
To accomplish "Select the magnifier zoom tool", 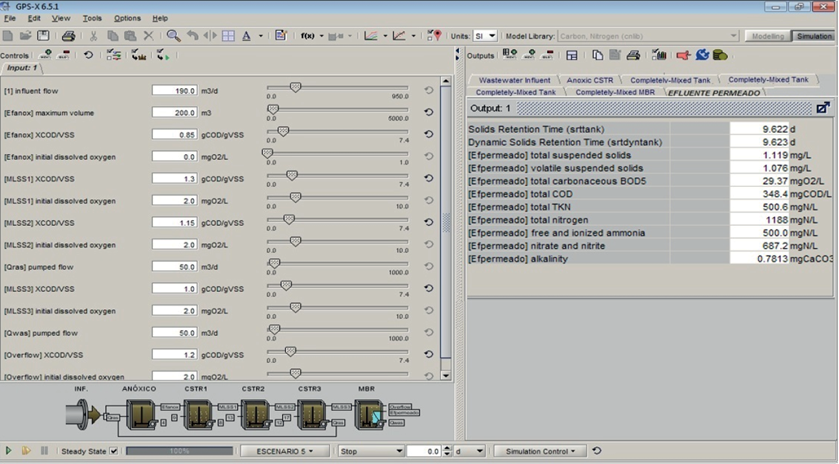I will (x=173, y=35).
